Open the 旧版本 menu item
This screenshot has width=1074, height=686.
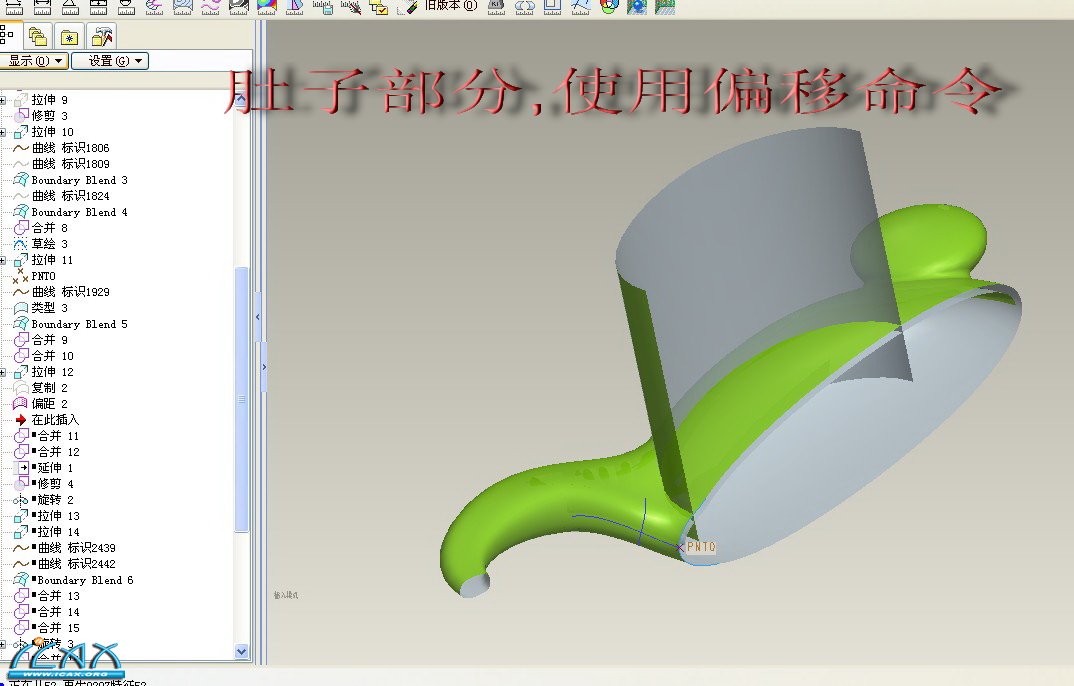tap(451, 5)
